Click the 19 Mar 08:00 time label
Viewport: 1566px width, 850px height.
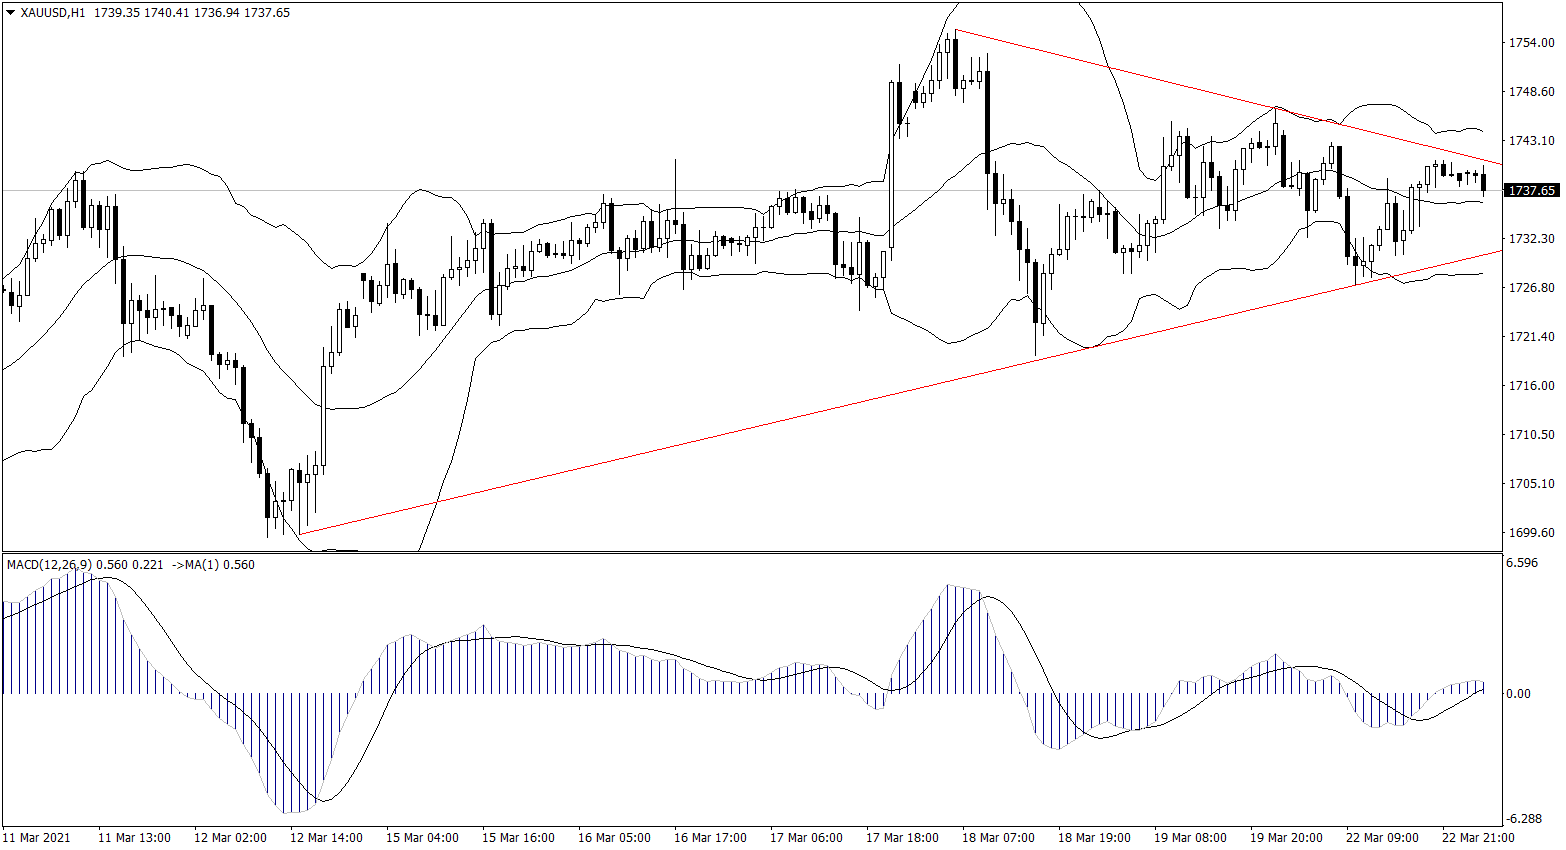[1190, 838]
